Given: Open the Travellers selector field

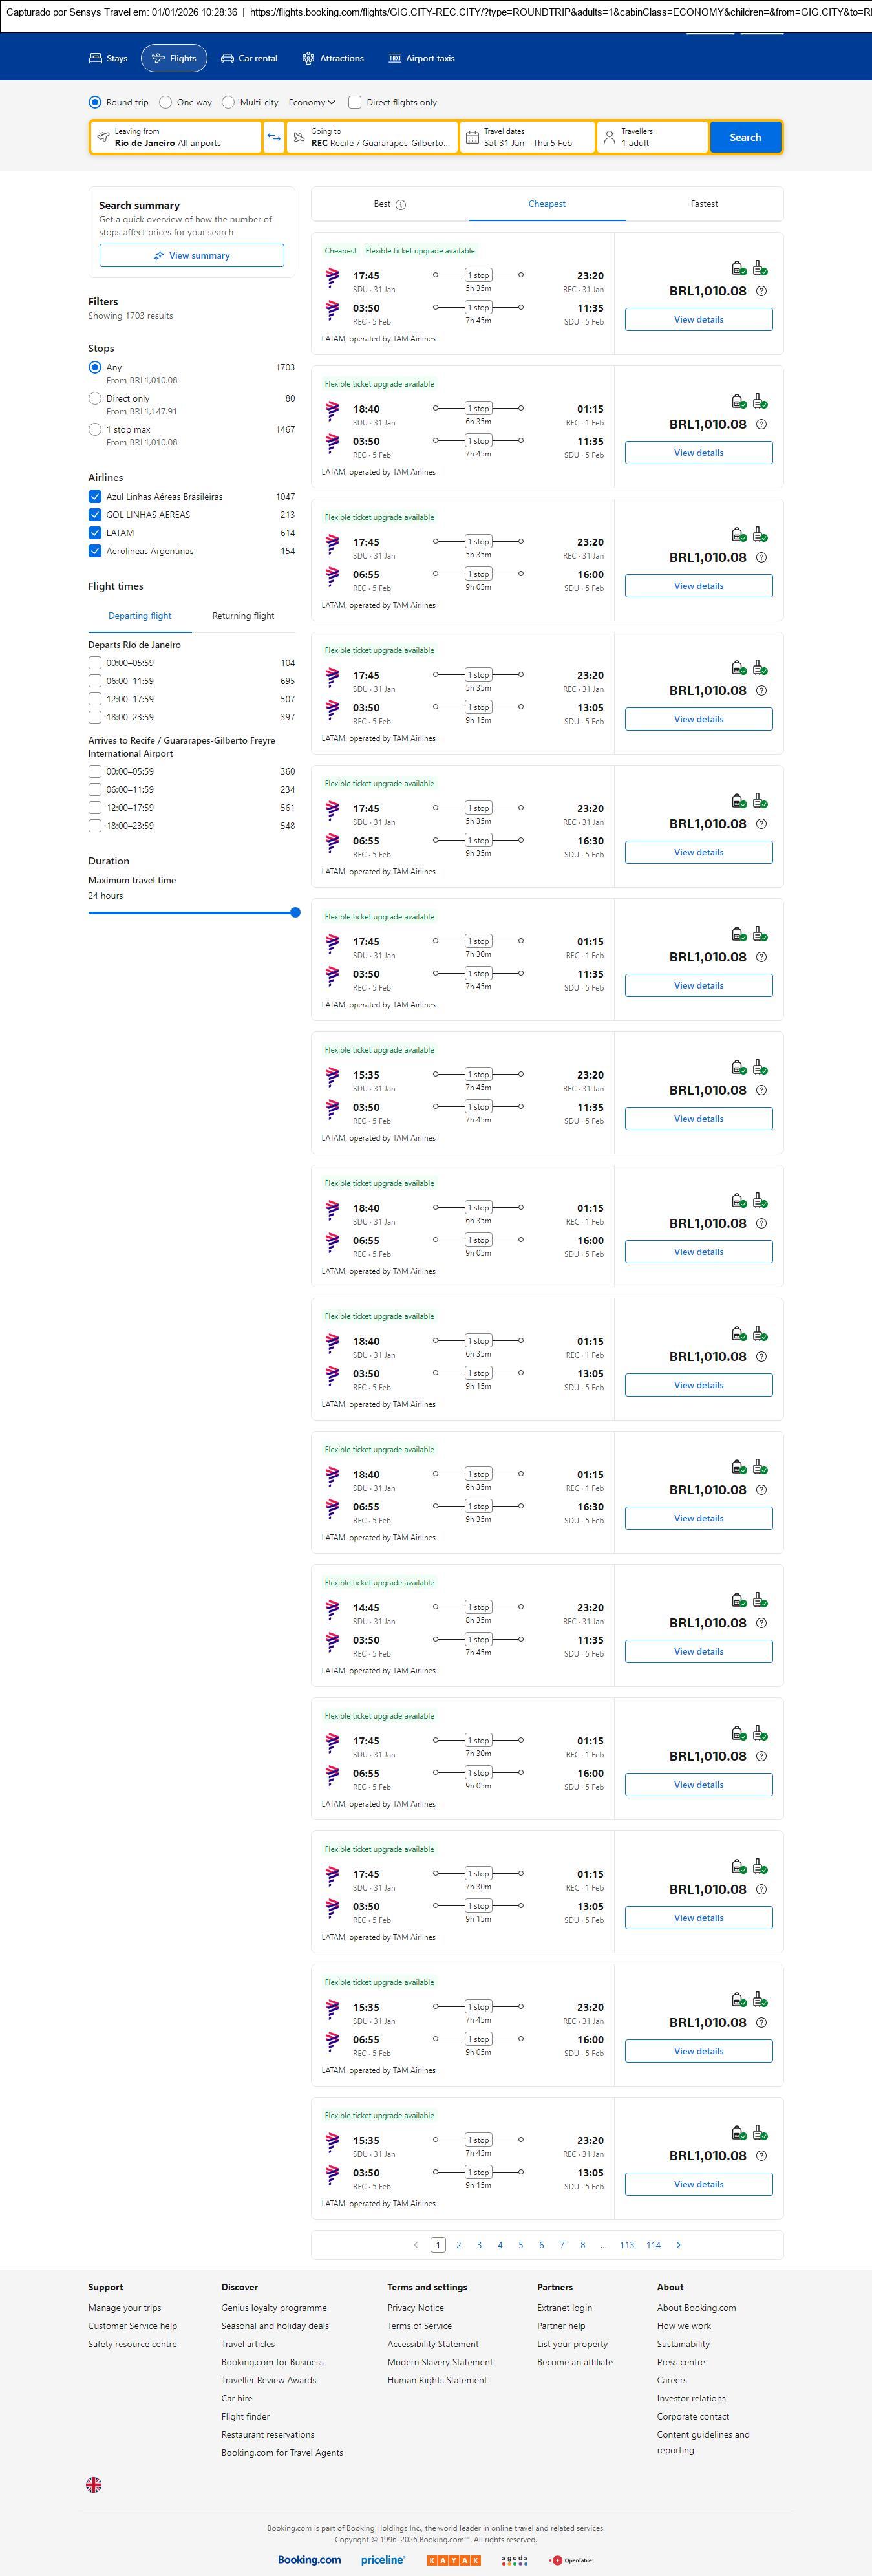Looking at the screenshot, I should [652, 137].
